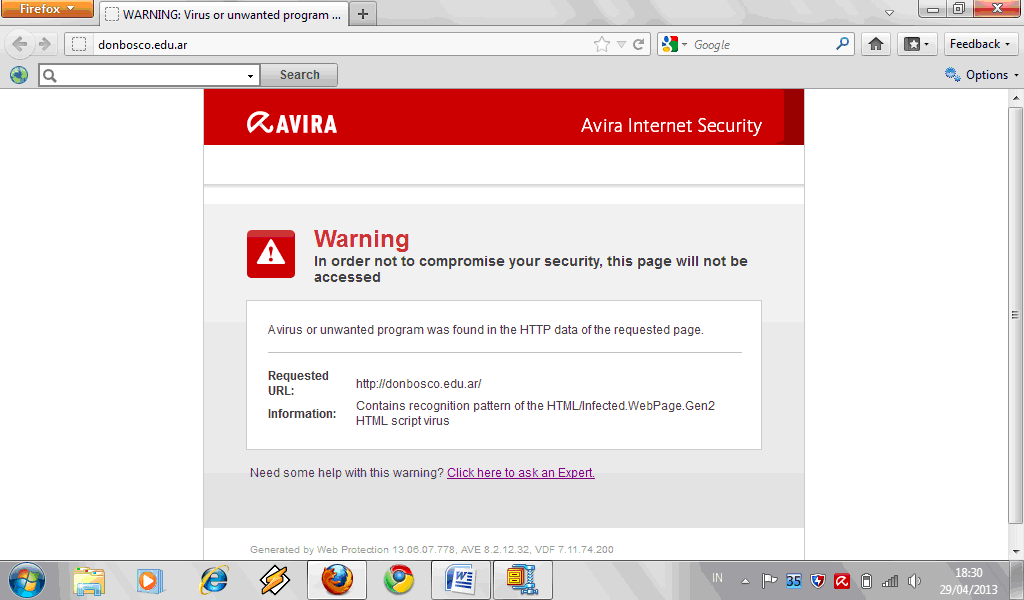
Task: Click the toolbar Search button
Action: [x=299, y=75]
